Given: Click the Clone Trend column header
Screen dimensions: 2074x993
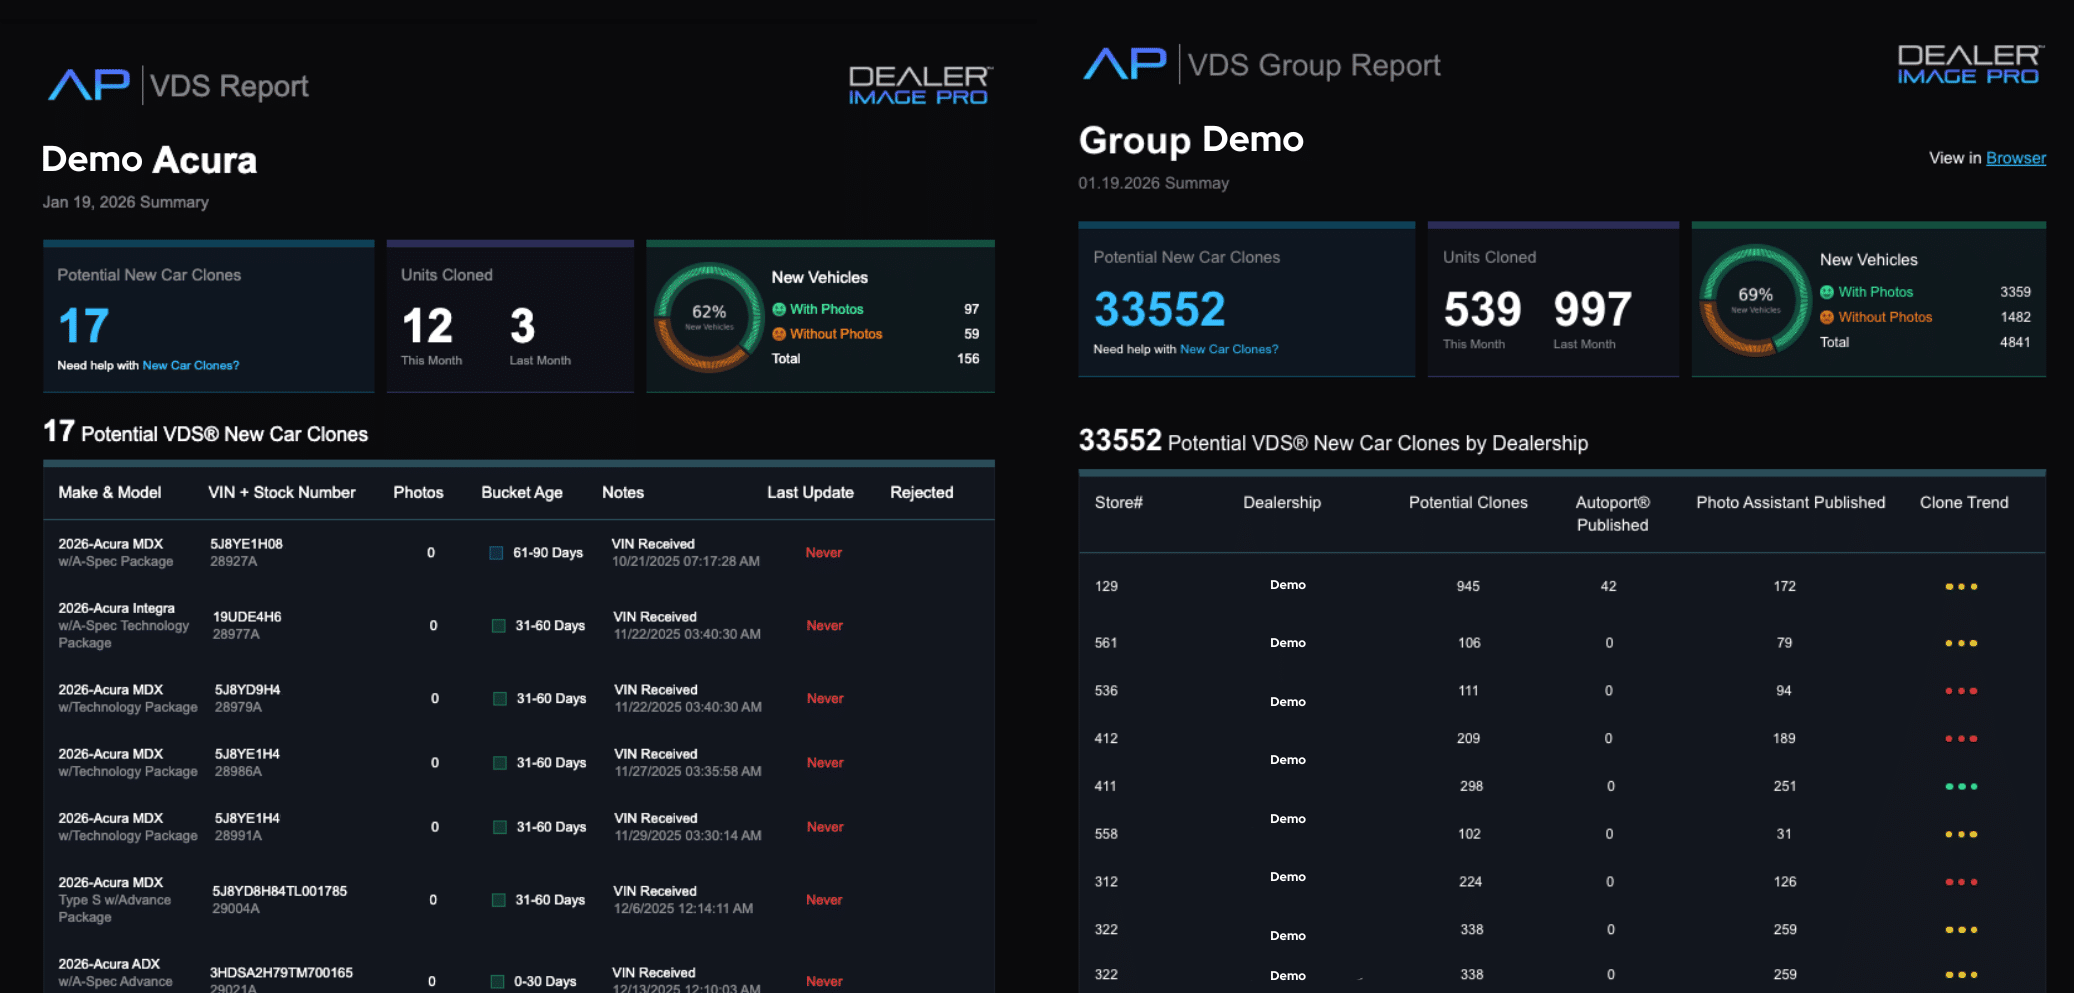Looking at the screenshot, I should point(1963,503).
